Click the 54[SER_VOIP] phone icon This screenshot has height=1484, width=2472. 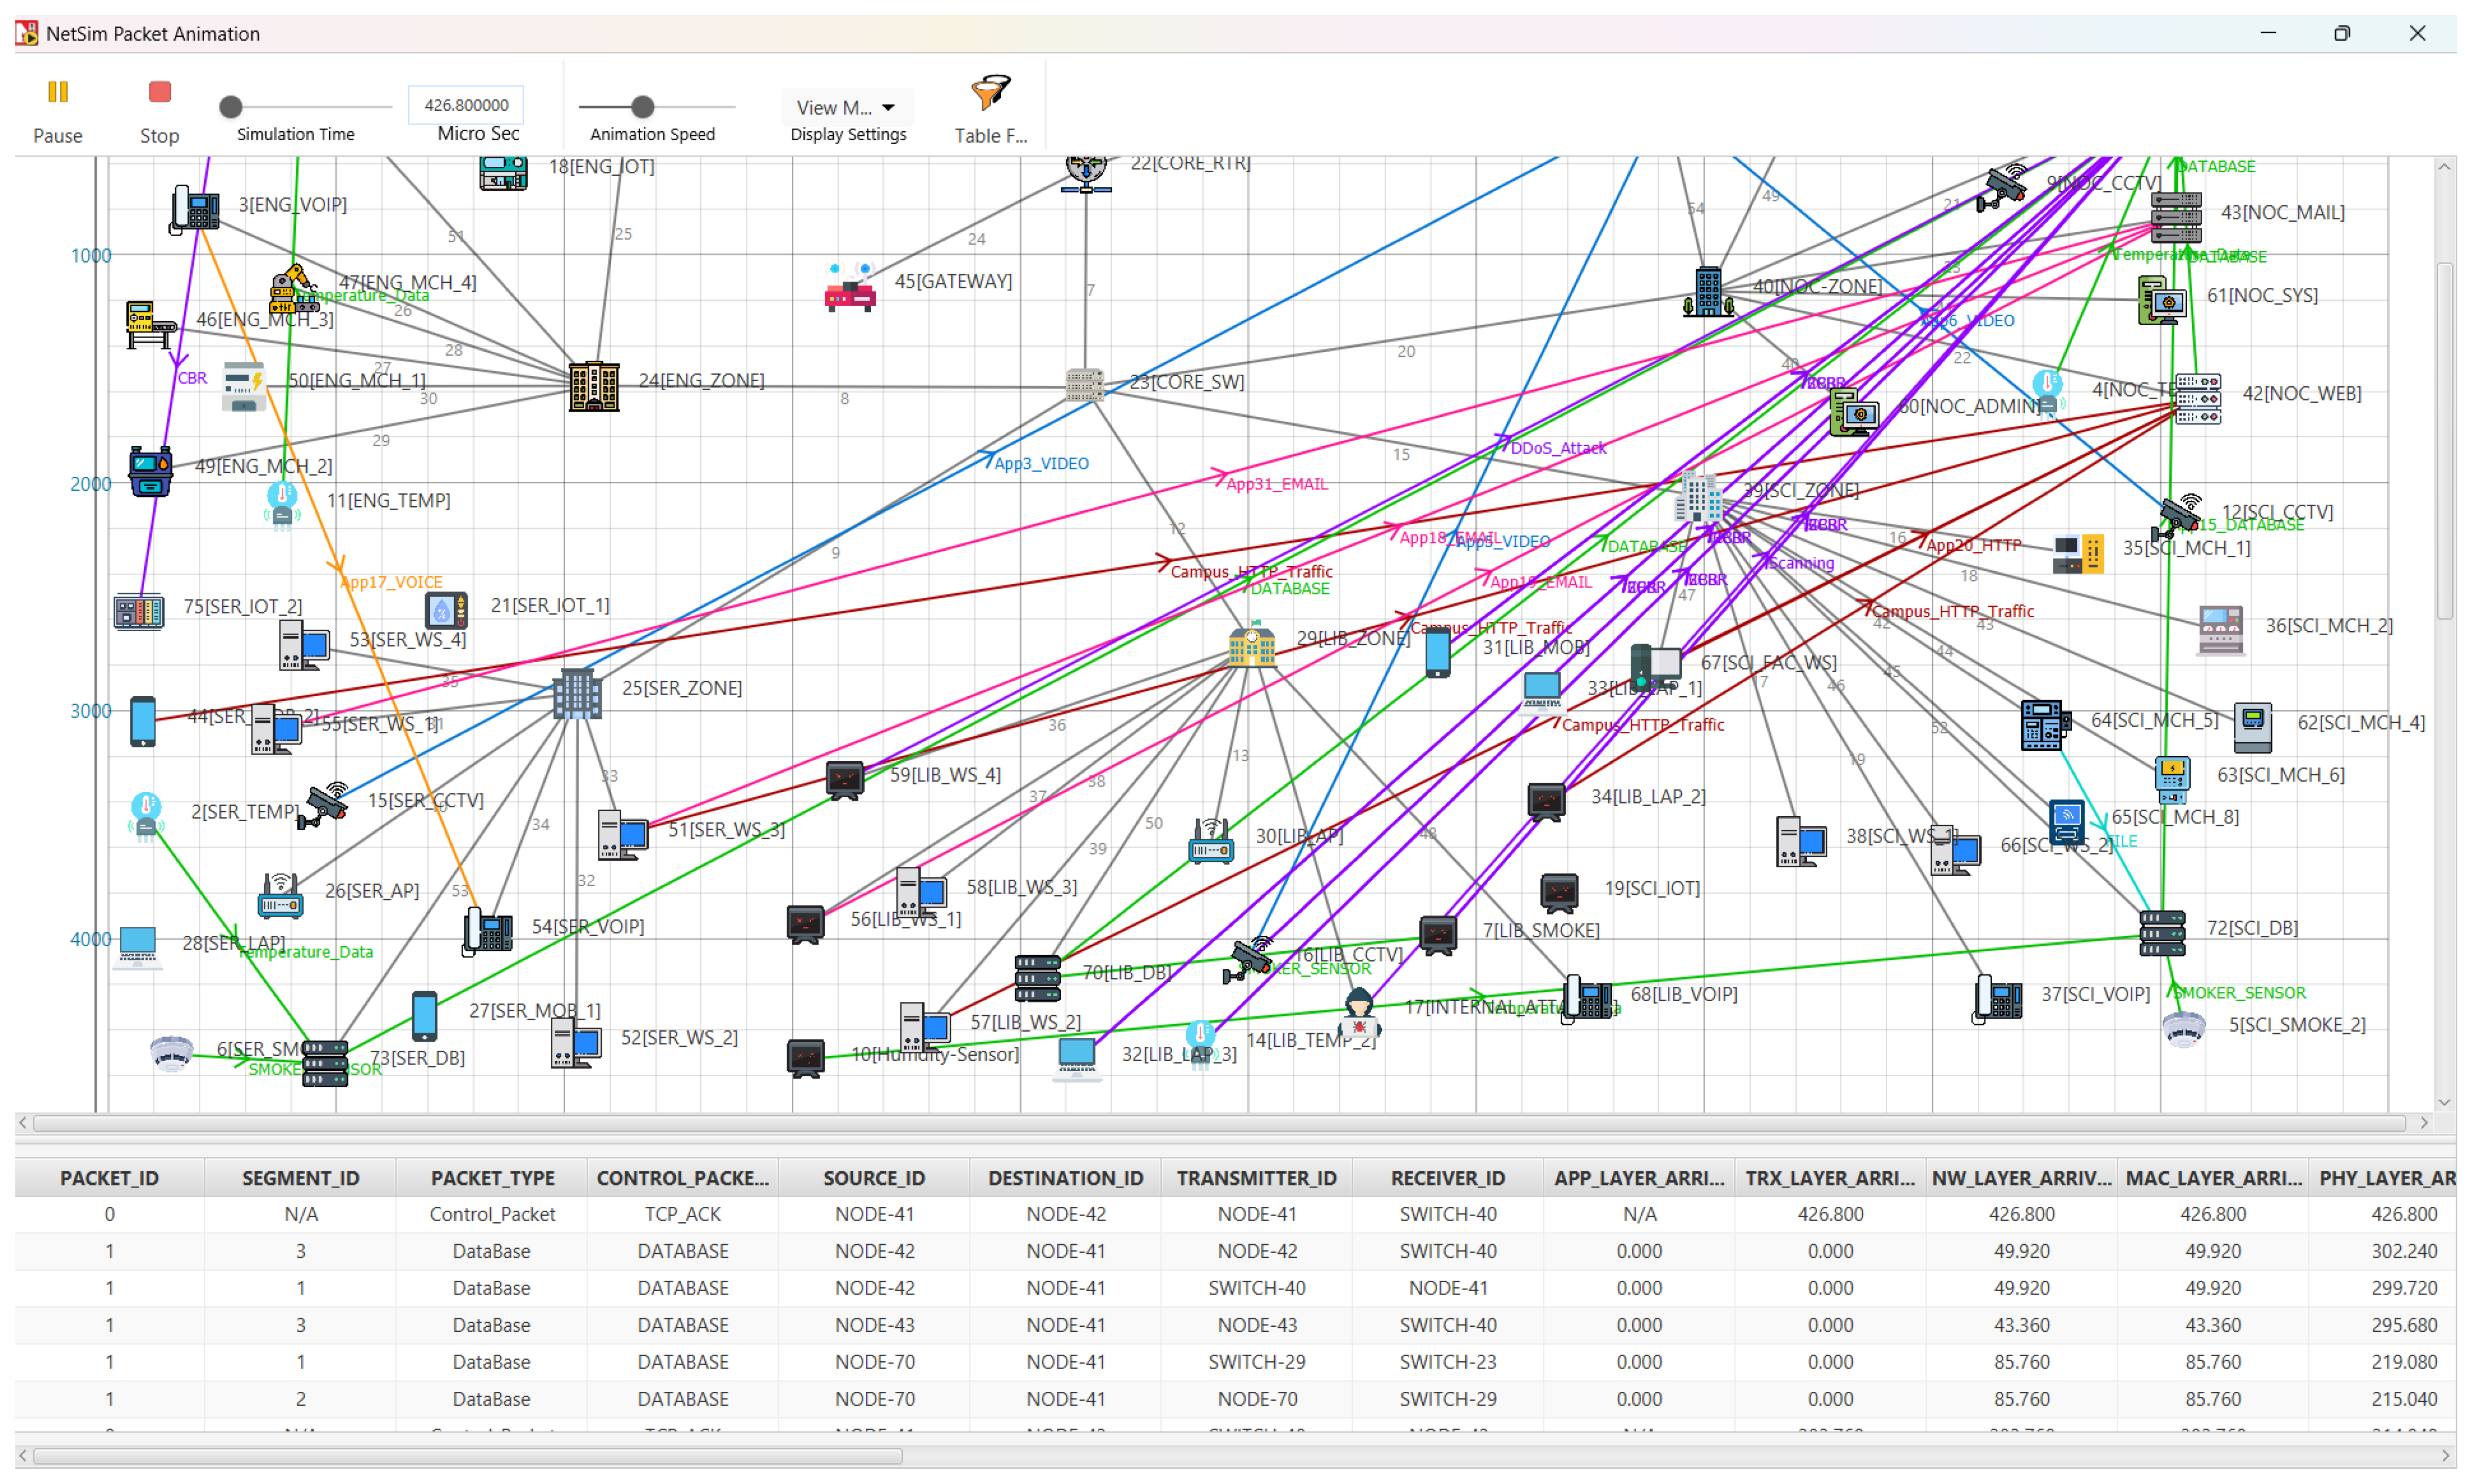[488, 931]
